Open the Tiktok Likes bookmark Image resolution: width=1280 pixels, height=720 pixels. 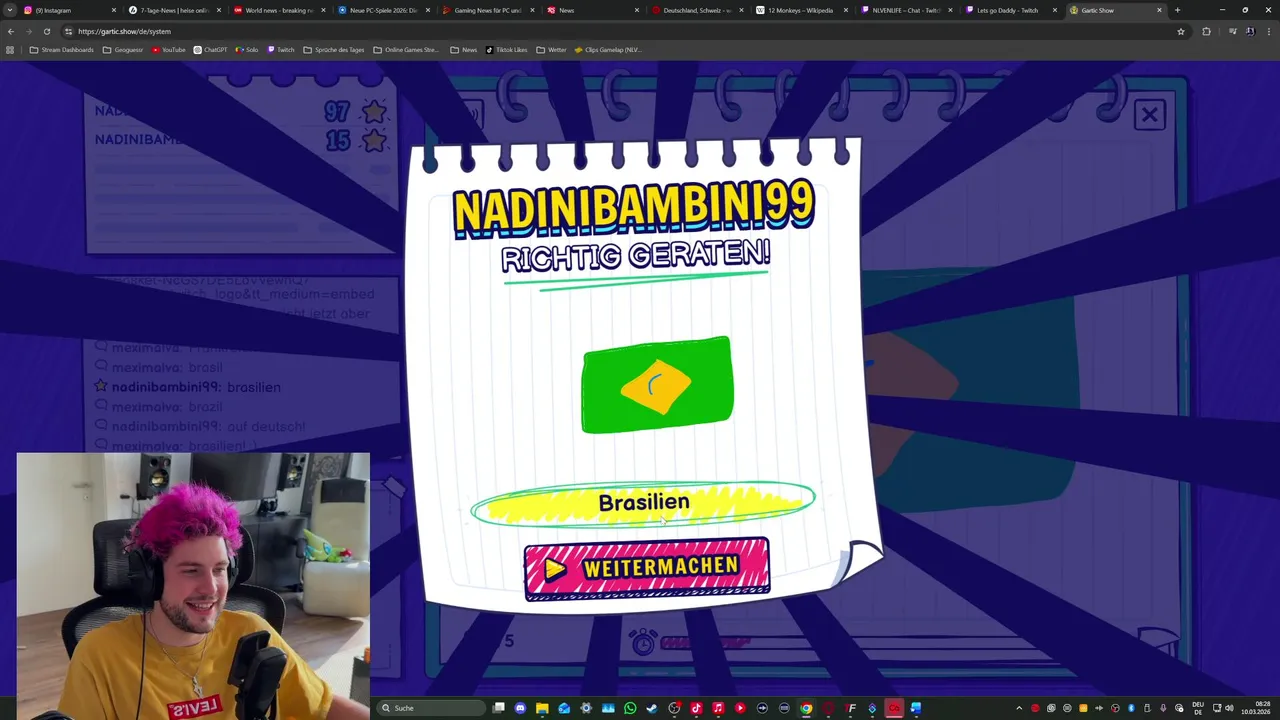pyautogui.click(x=507, y=49)
